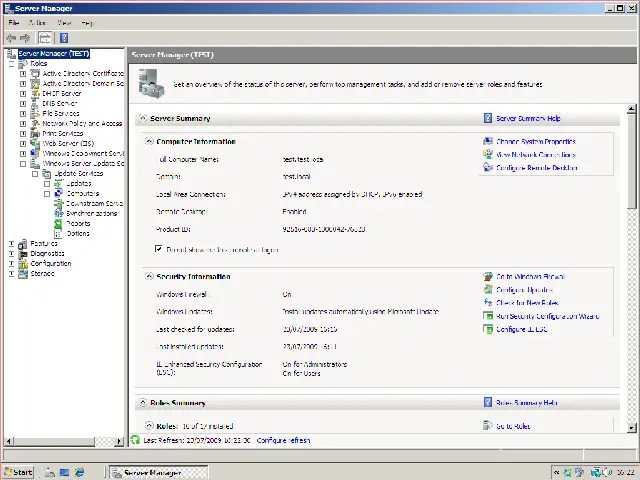Image resolution: width=640 pixels, height=480 pixels.
Task: Select the Server Manager (TEST) root node
Action: point(53,53)
